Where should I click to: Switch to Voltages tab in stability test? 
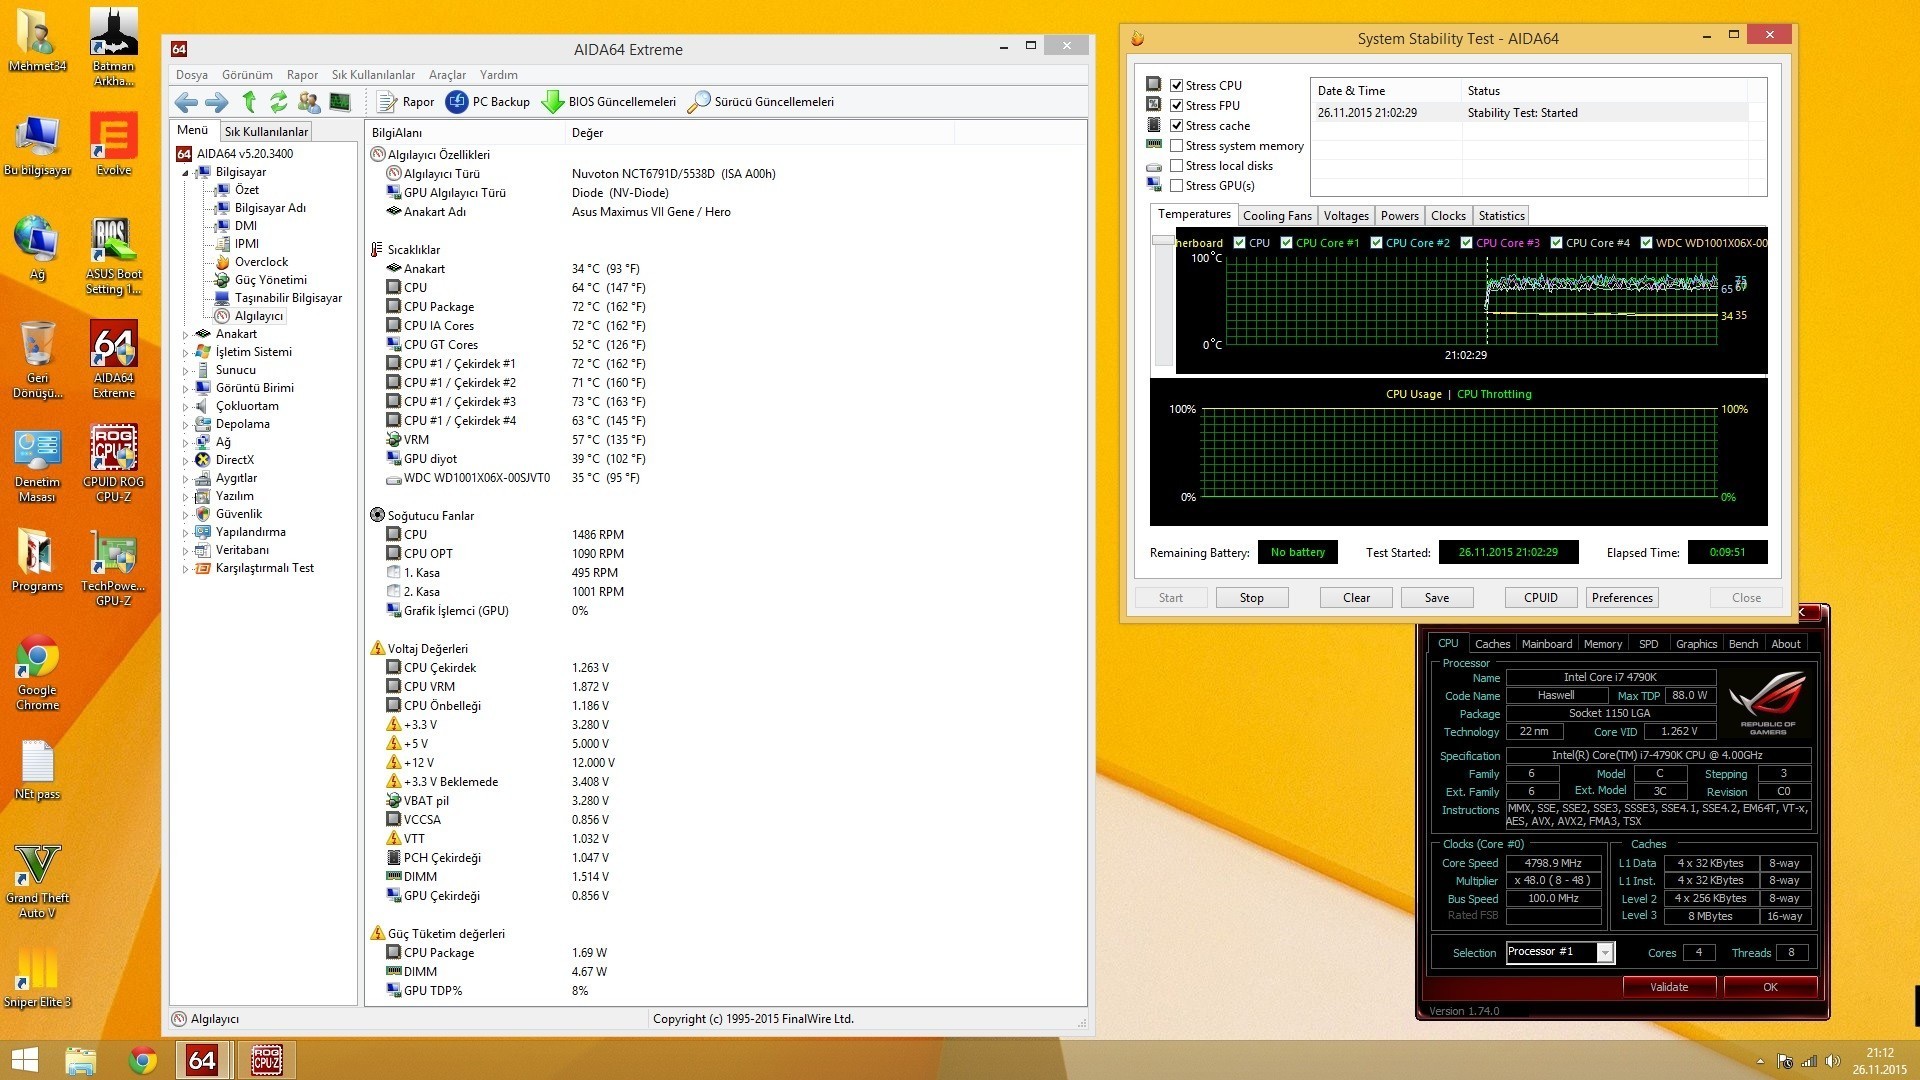click(x=1346, y=216)
